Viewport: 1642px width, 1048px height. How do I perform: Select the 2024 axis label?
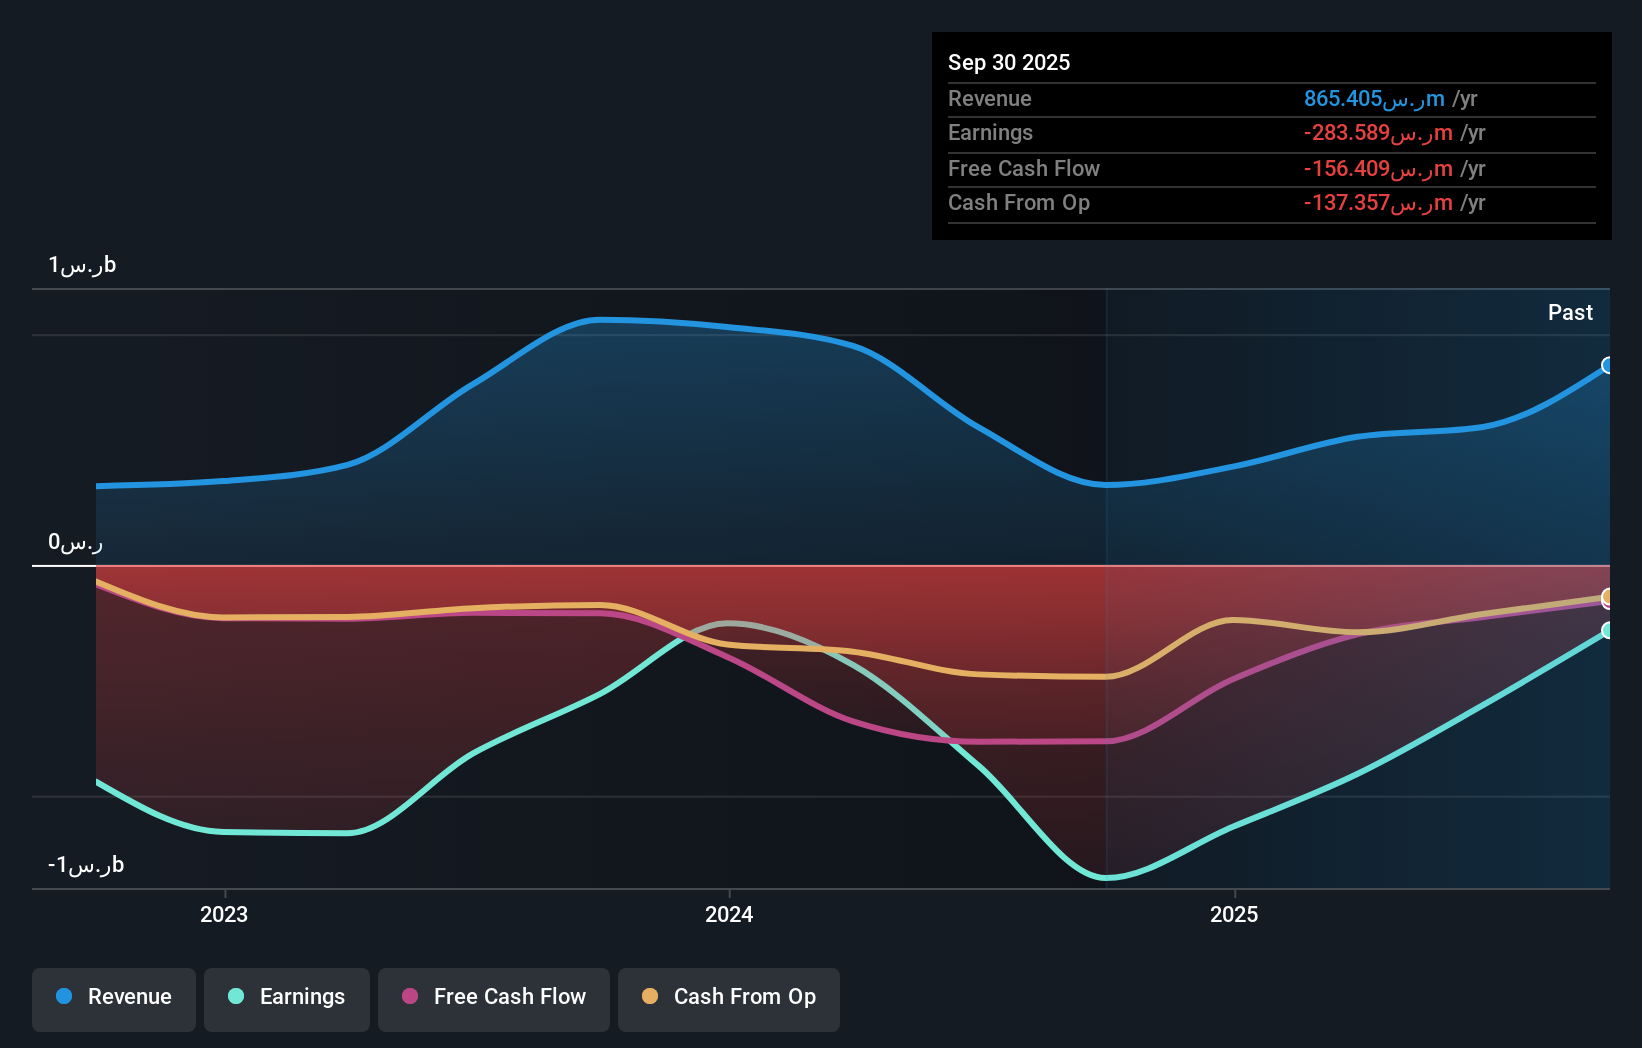tap(729, 913)
